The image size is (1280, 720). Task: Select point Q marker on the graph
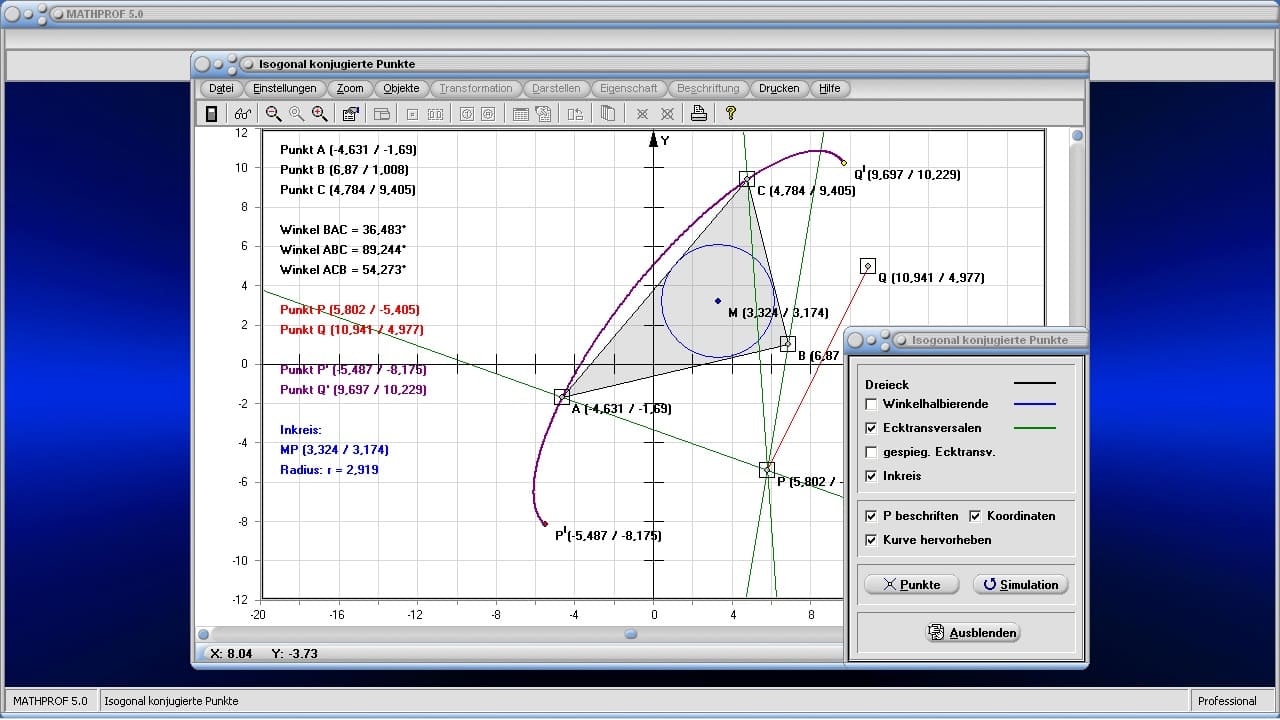(868, 266)
